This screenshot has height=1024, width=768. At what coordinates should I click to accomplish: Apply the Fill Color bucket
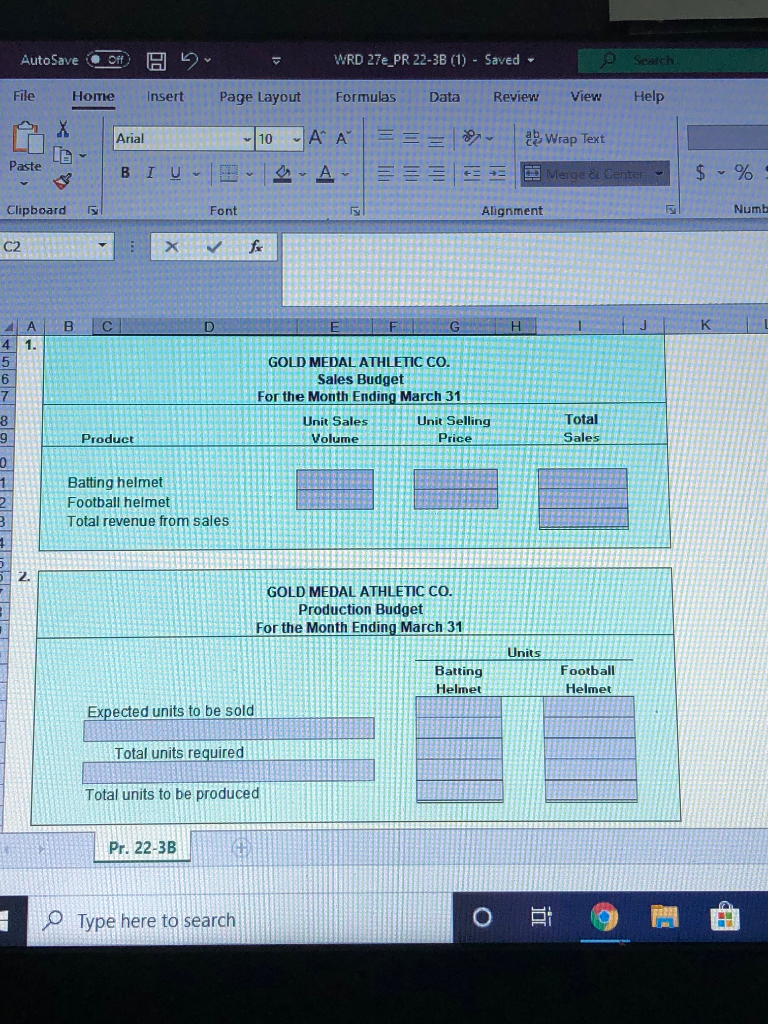coord(282,173)
